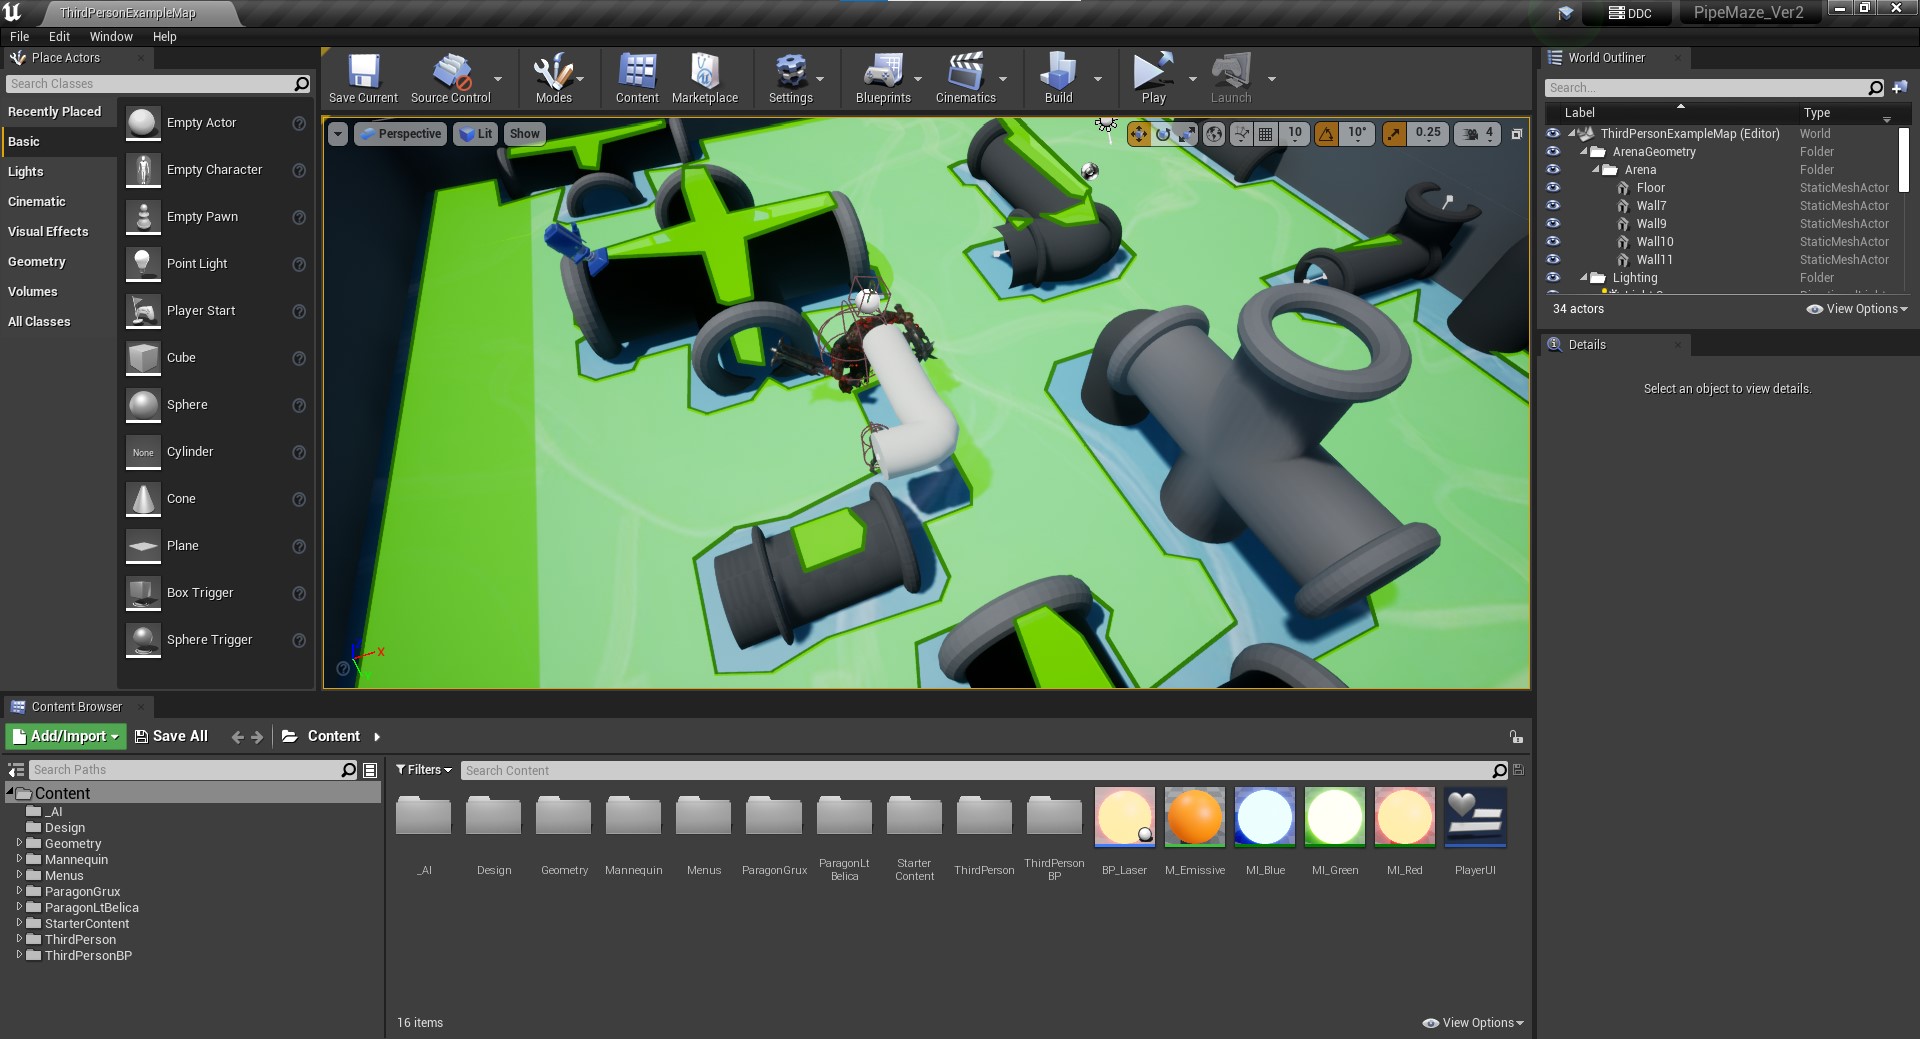
Task: Open the Edit menu
Action: [59, 37]
